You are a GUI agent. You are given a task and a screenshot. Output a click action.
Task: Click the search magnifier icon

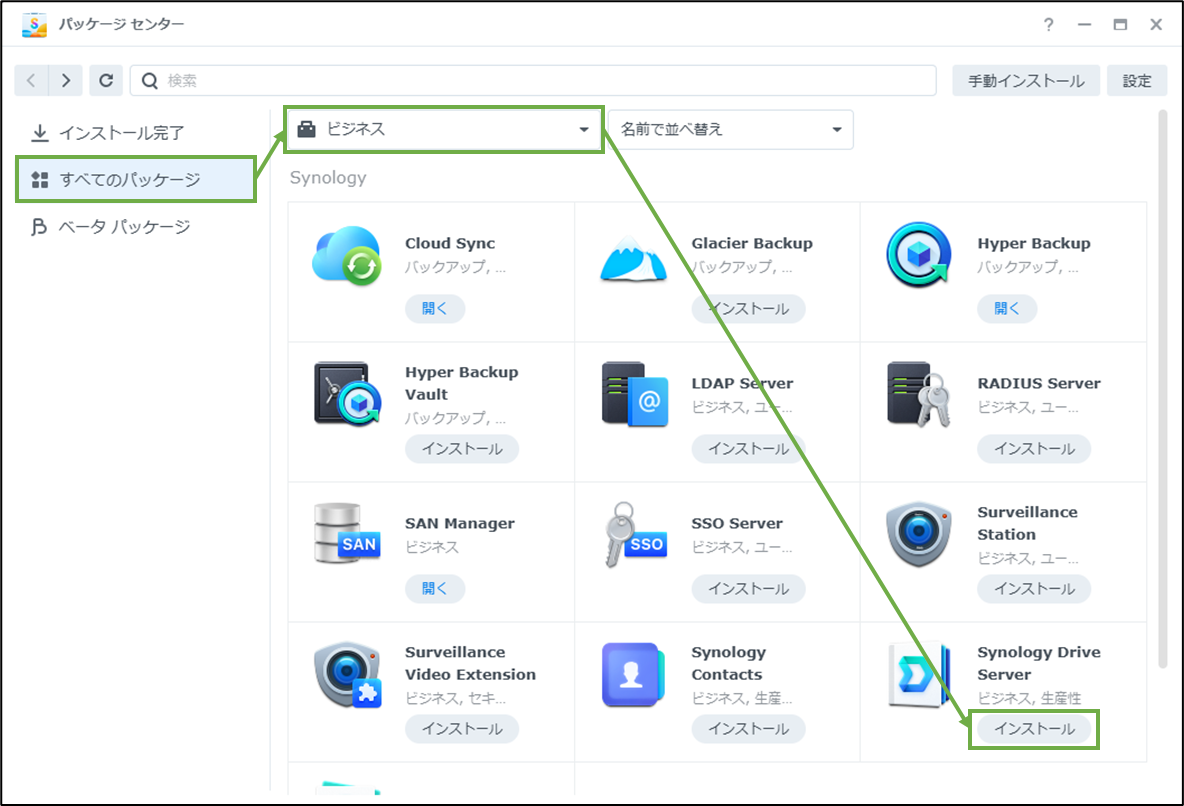tap(150, 80)
